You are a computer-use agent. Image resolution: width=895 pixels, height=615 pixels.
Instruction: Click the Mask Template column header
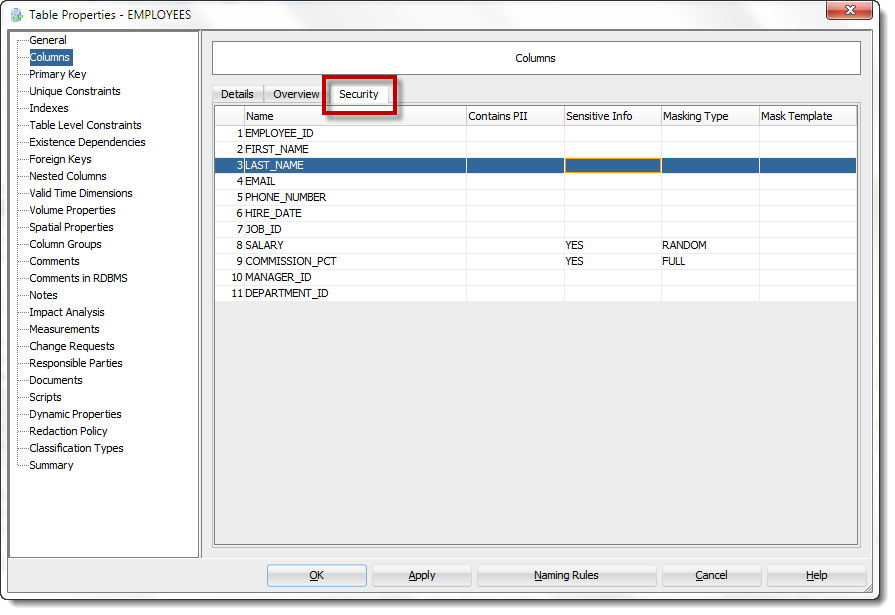[x=808, y=116]
